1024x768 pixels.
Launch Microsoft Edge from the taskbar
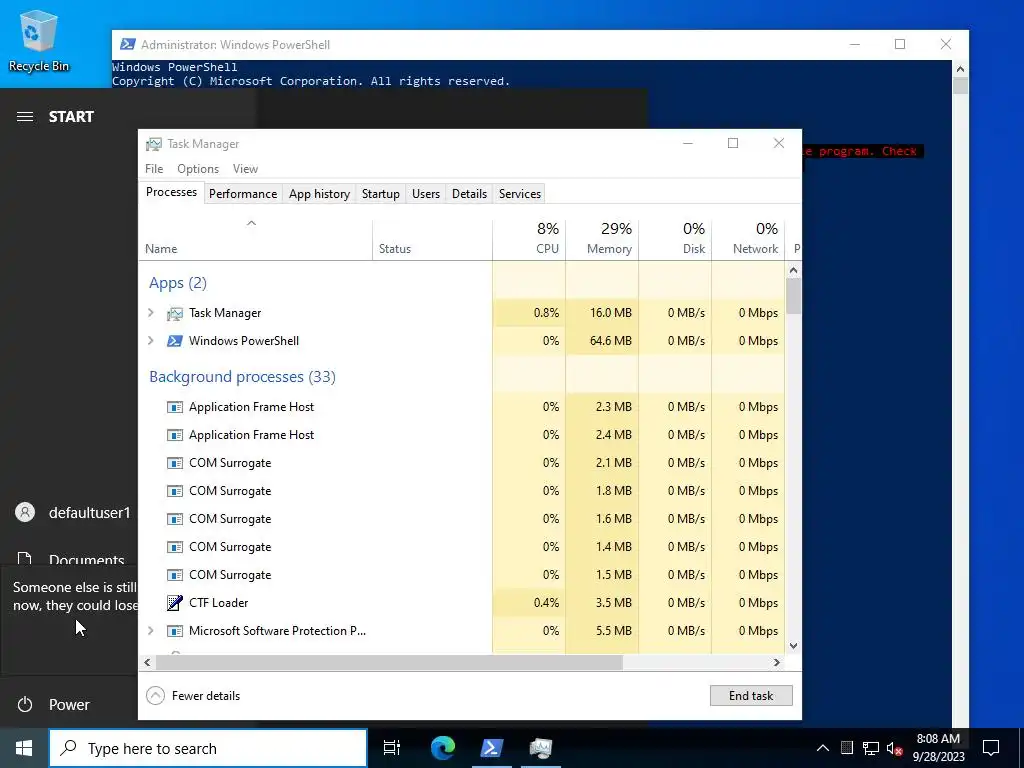tap(442, 748)
